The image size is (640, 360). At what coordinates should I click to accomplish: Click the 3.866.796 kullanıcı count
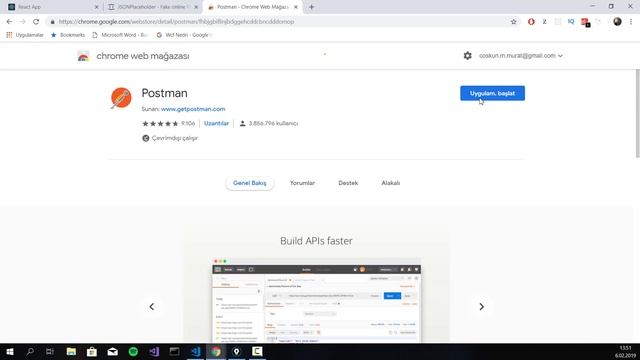point(269,123)
